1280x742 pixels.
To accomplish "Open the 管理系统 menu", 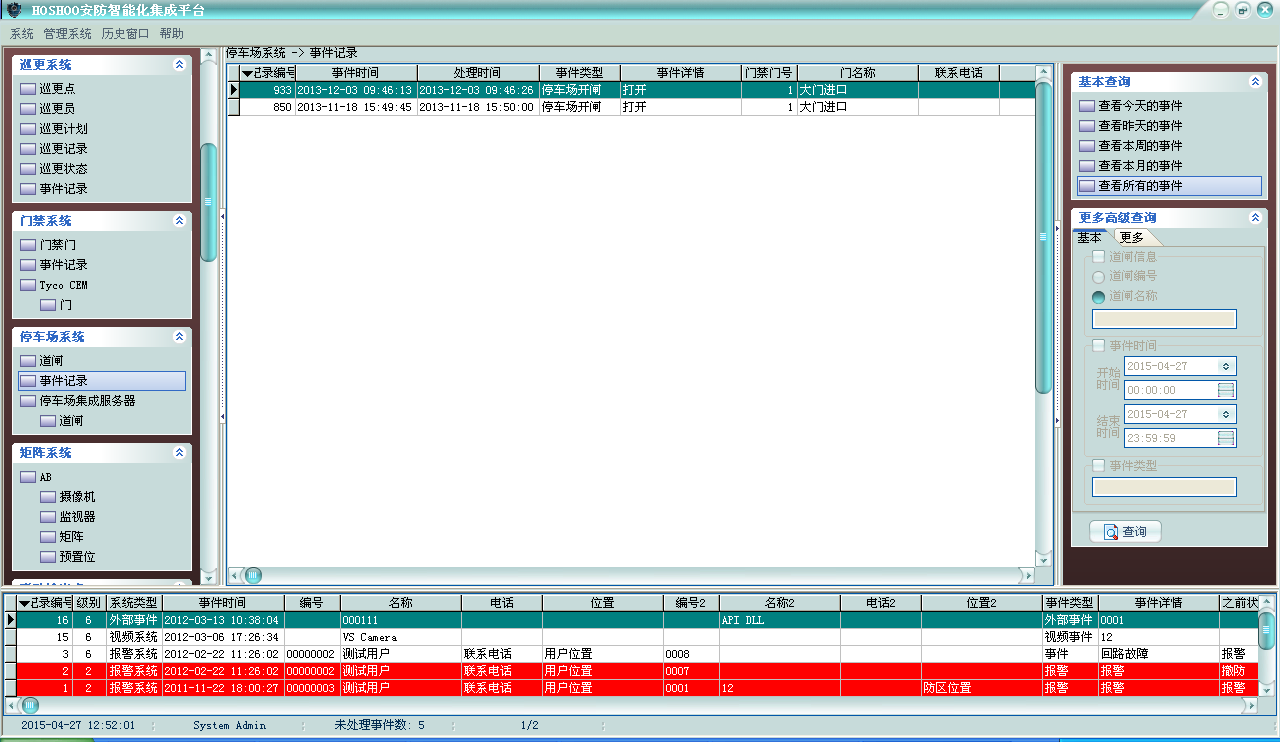I will [x=67, y=34].
